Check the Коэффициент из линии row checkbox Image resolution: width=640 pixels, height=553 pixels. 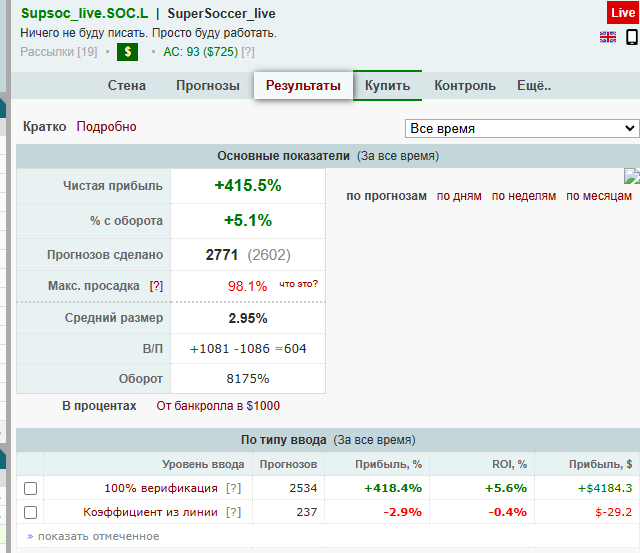pos(30,512)
